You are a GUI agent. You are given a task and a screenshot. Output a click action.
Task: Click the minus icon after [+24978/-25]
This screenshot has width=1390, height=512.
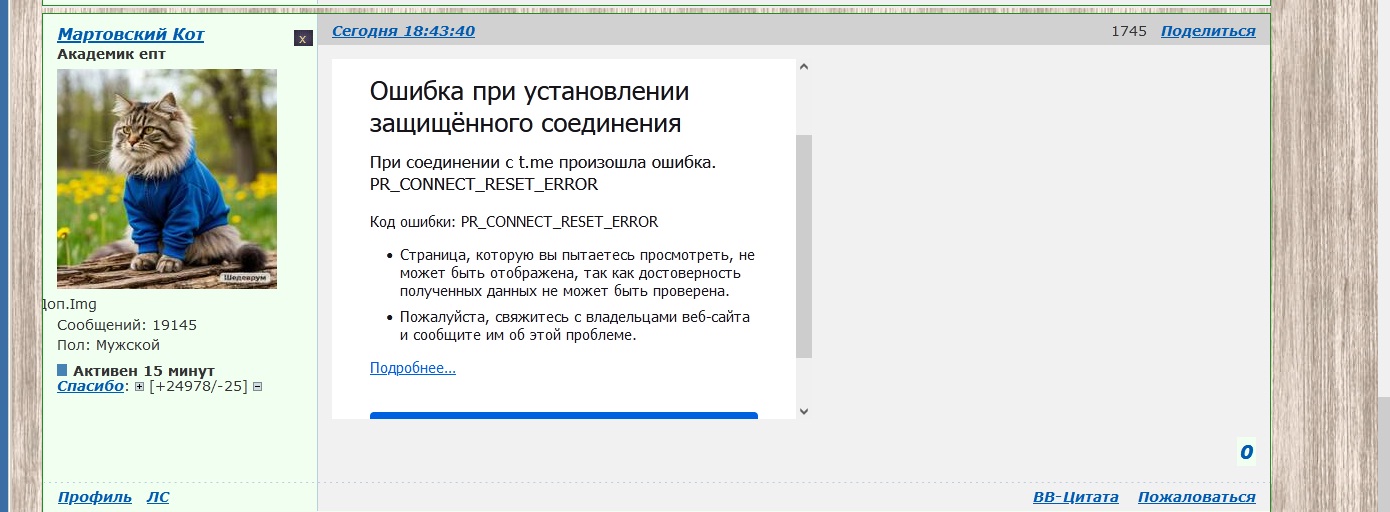(x=257, y=387)
